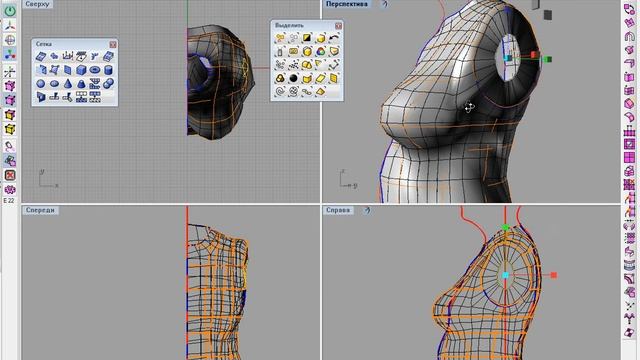Toggle the highlighted RGB nodes icon in left toolbar
The height and width of the screenshot is (360, 640).
tap(10, 54)
